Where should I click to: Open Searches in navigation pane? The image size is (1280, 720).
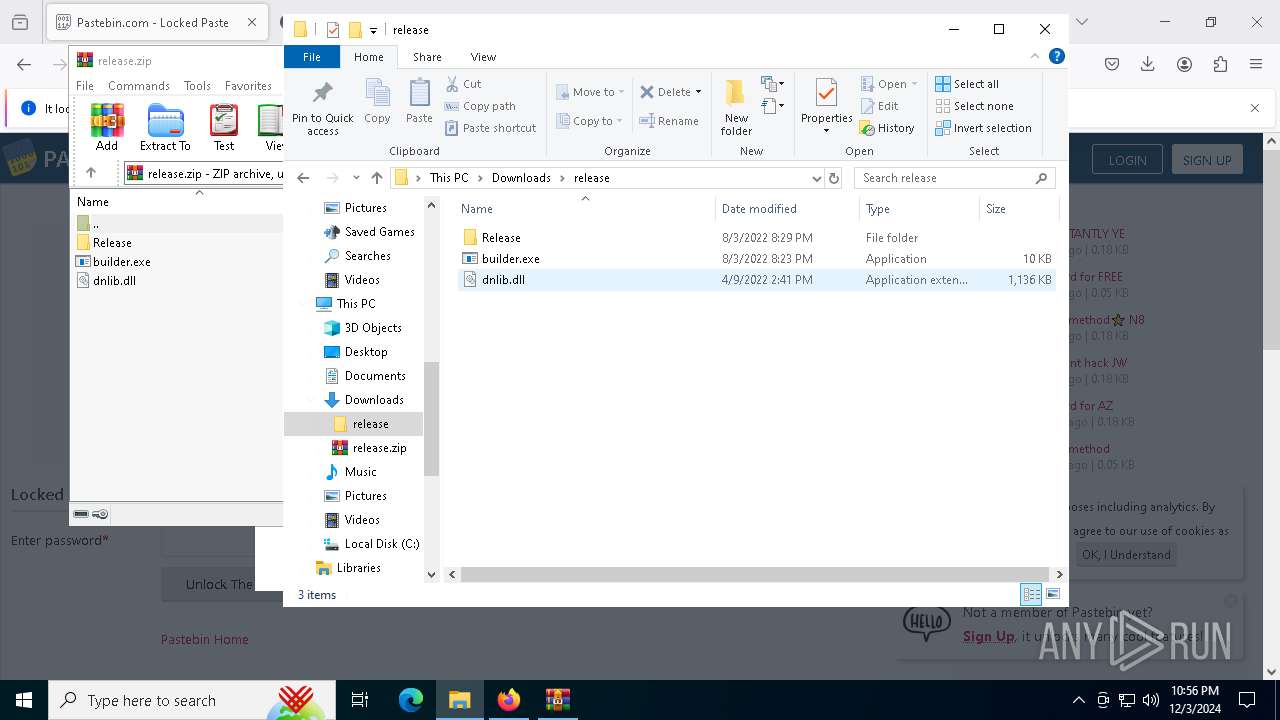coord(357,256)
